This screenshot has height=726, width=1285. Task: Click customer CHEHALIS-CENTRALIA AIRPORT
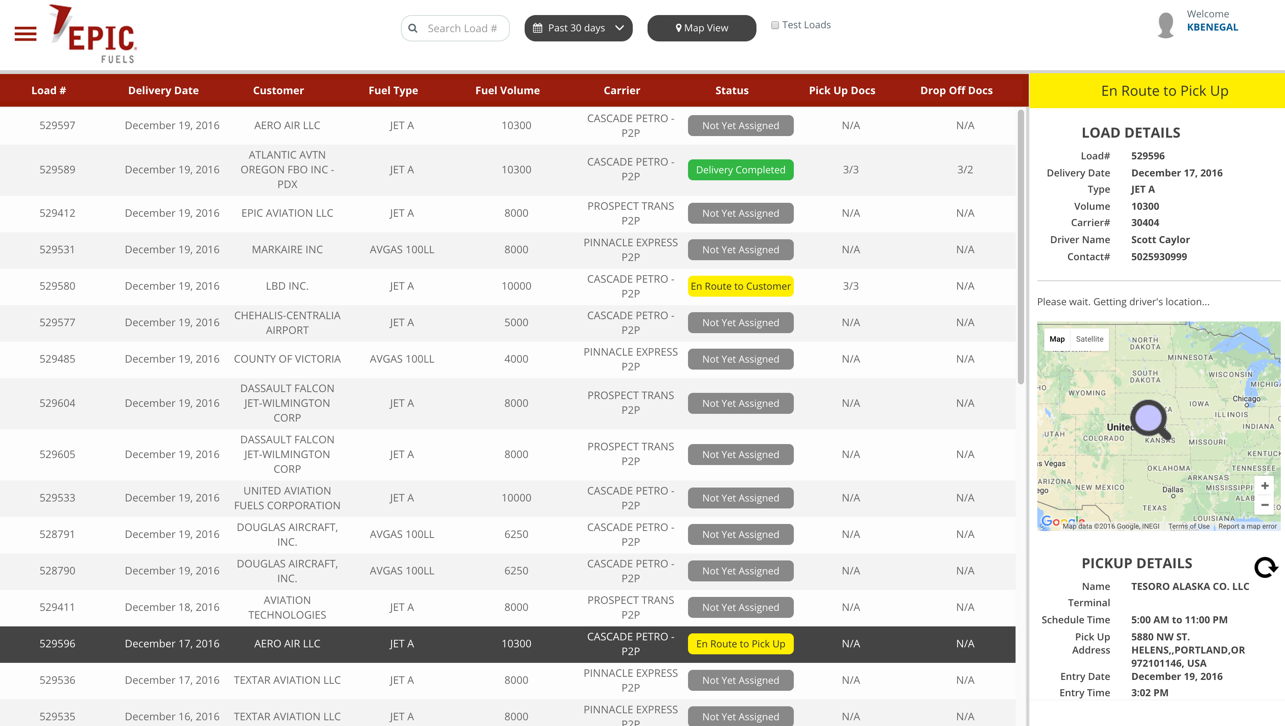tap(287, 323)
